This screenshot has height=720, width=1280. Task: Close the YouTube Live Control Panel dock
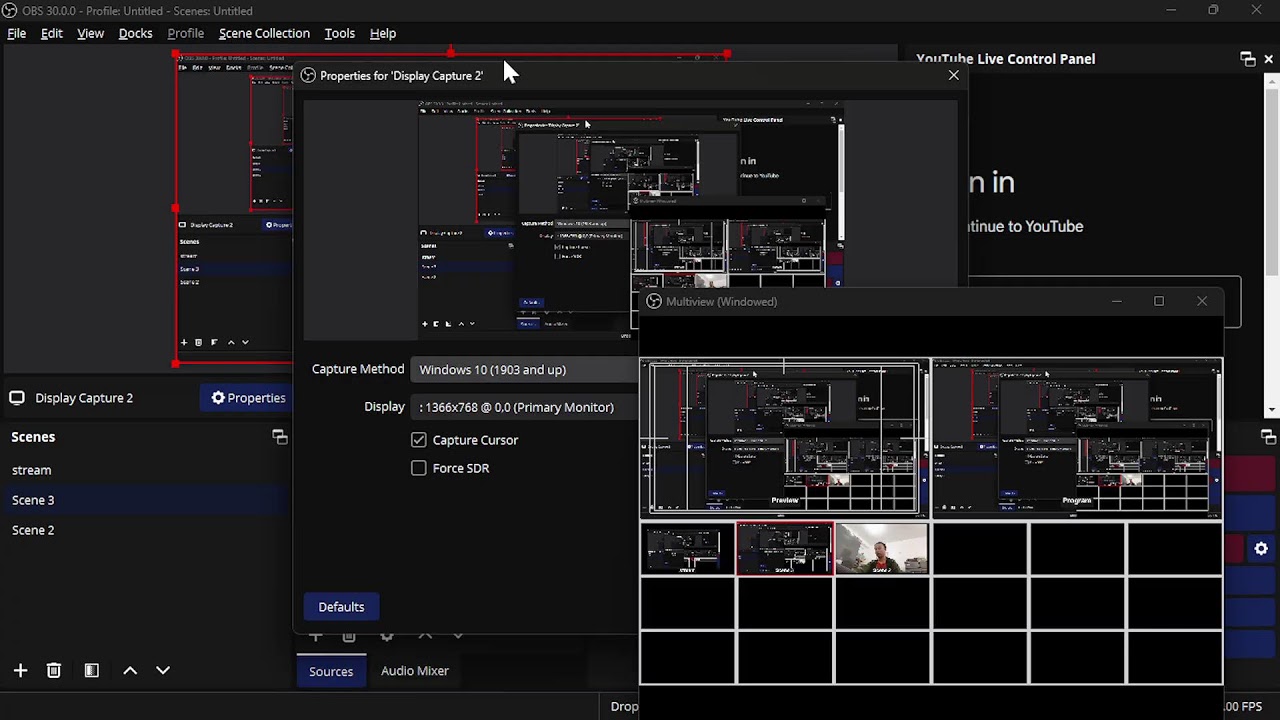[x=1269, y=59]
